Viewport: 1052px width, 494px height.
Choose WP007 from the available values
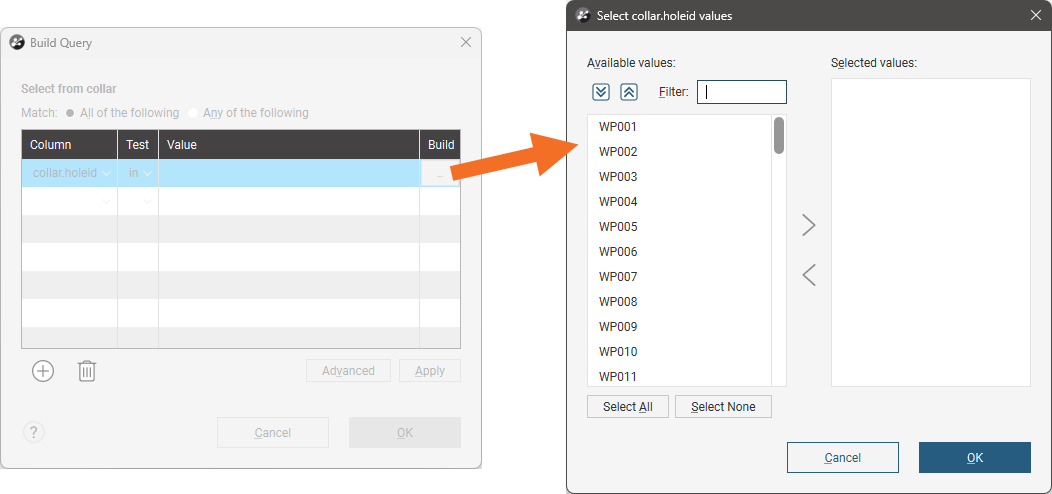[618, 277]
